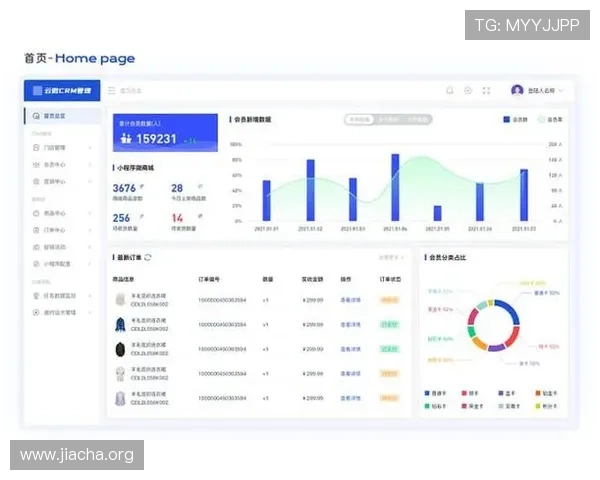Click the 会员分类占比 panel title
The image size is (600, 480).
(x=447, y=257)
